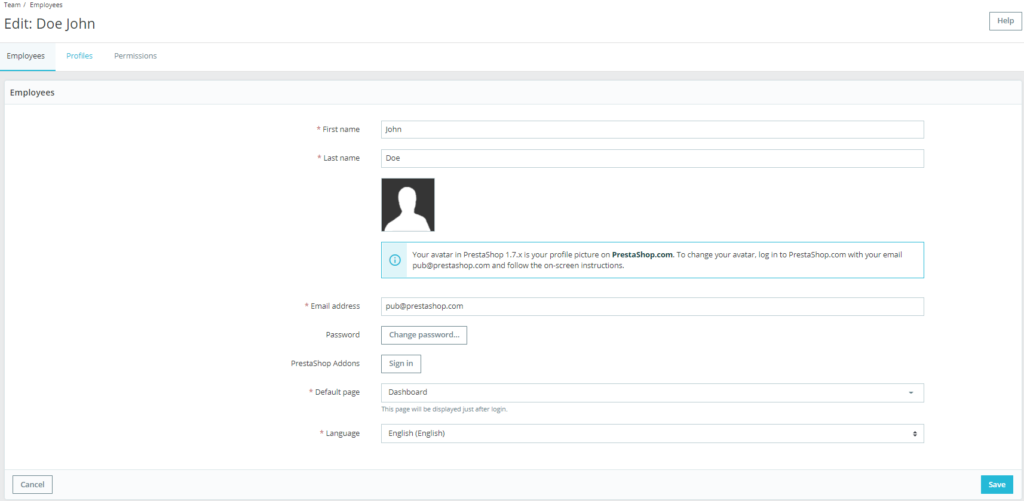Focus the First name field
Viewport: 1024px width, 501px height.
[652, 129]
